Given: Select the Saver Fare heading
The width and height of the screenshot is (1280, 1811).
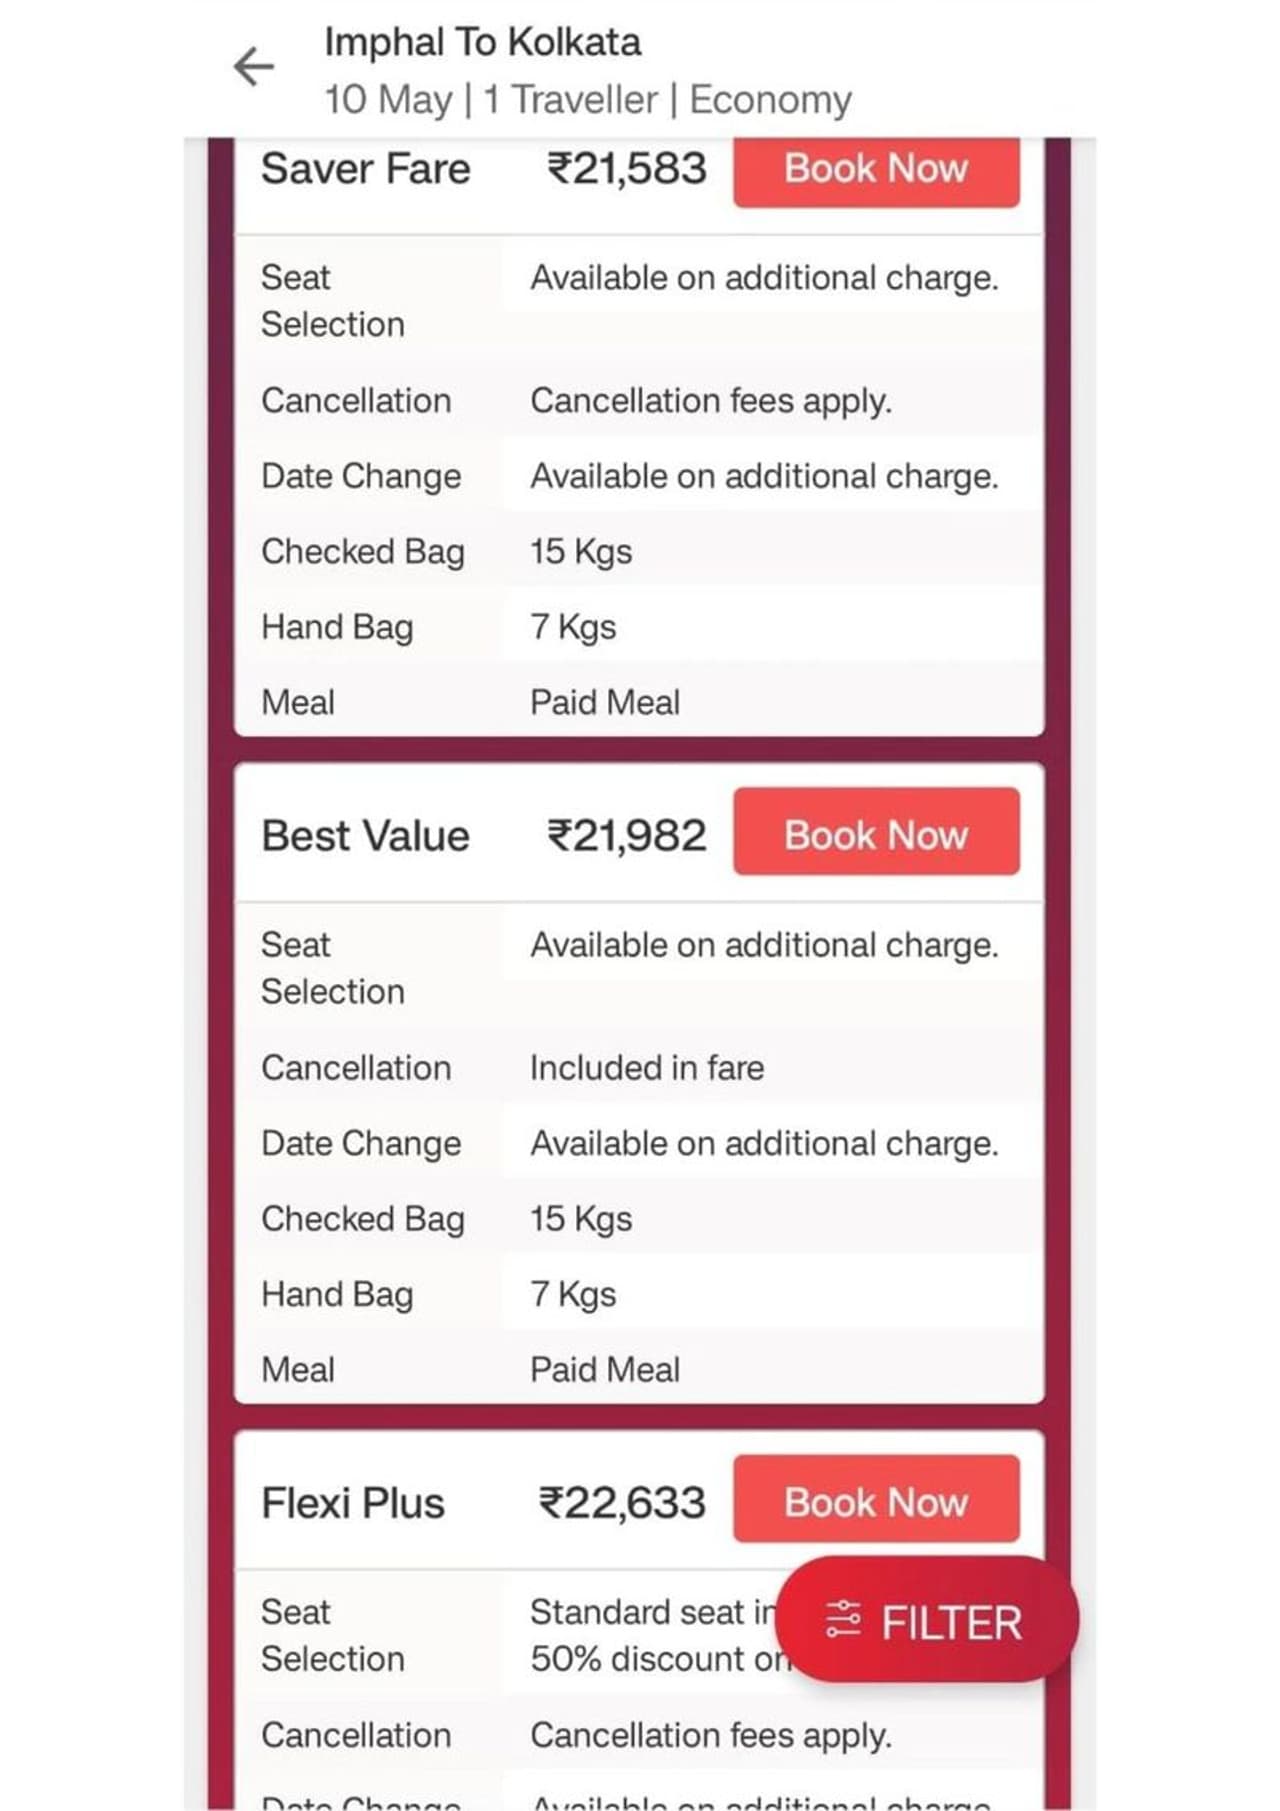Looking at the screenshot, I should tap(365, 169).
